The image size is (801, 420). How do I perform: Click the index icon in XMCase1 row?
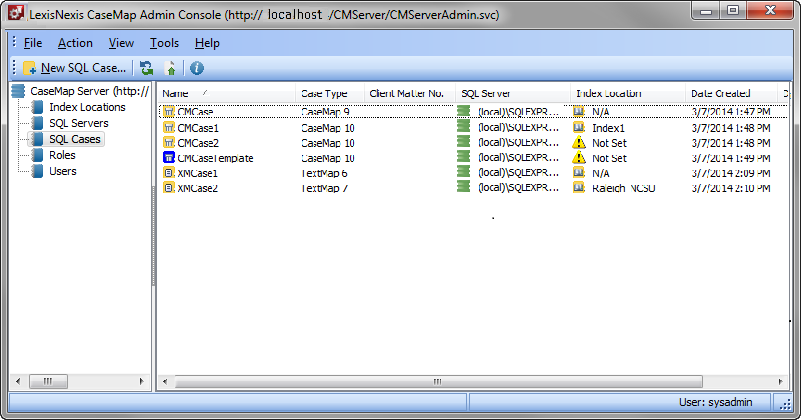point(579,172)
